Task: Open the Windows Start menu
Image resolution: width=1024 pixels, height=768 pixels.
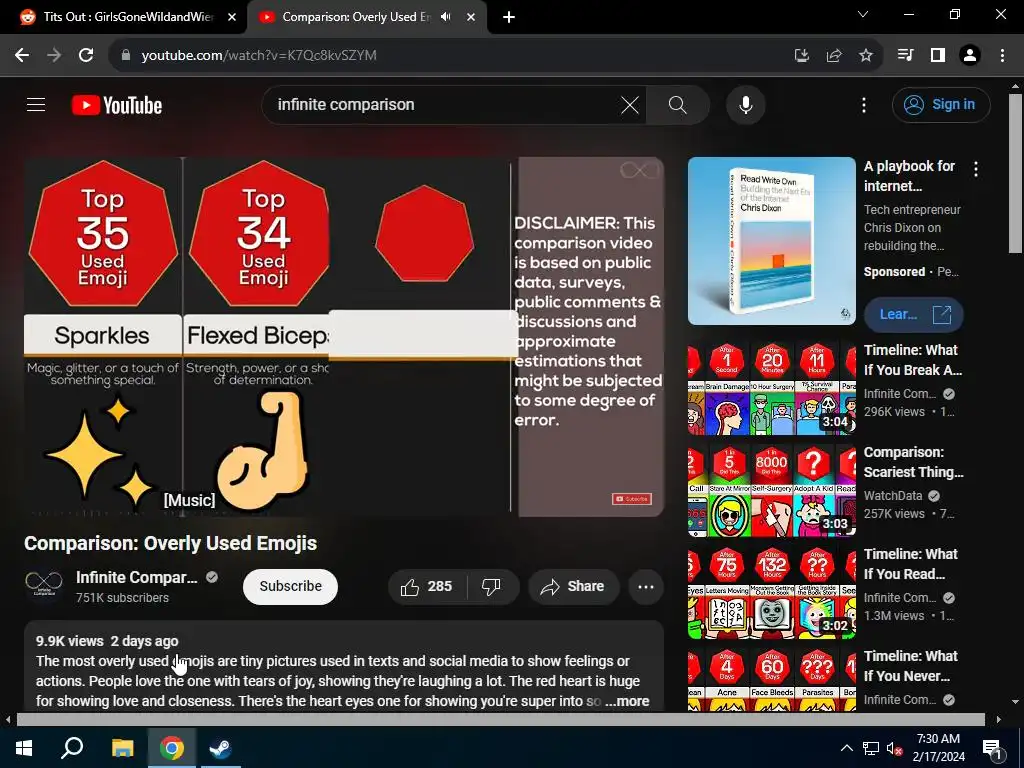Action: click(24, 748)
